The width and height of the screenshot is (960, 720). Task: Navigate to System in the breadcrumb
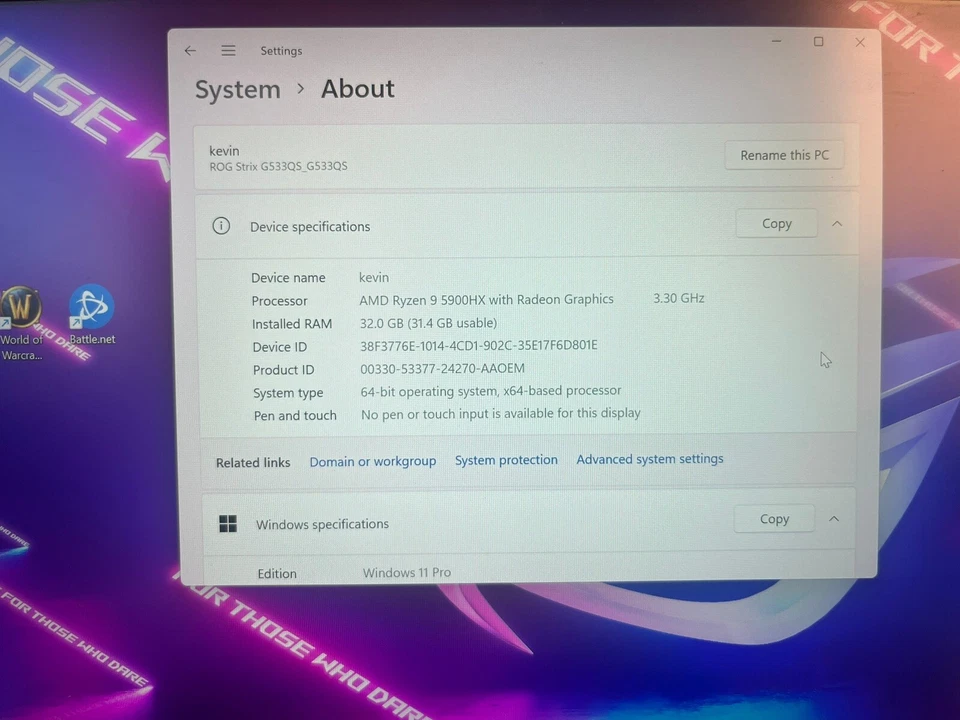click(238, 90)
